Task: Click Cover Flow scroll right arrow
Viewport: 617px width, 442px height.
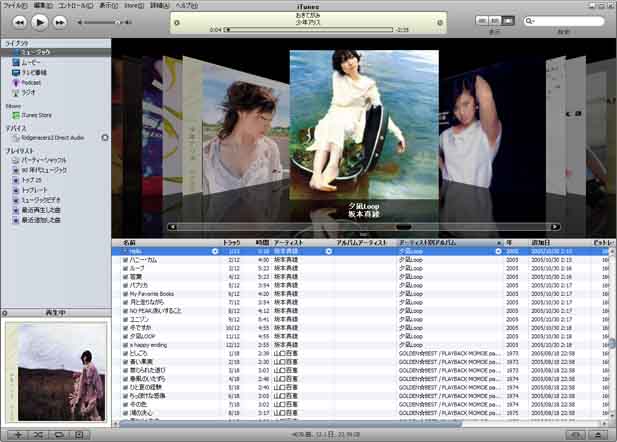Action: (555, 227)
